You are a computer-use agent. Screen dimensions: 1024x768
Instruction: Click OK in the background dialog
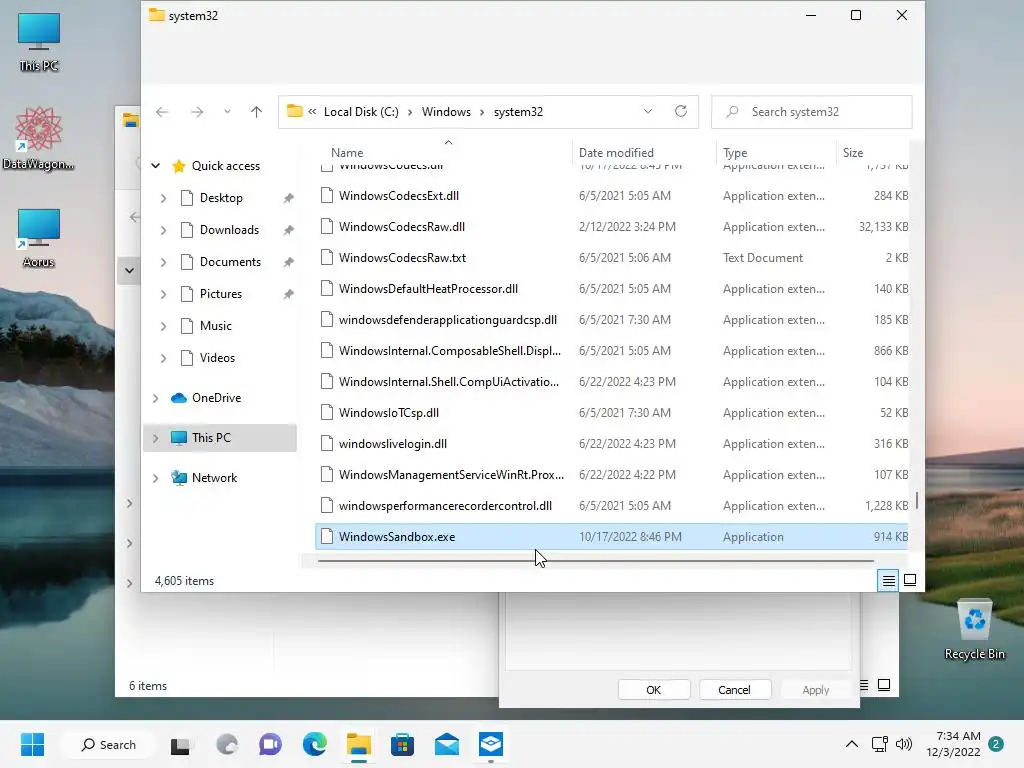point(654,690)
